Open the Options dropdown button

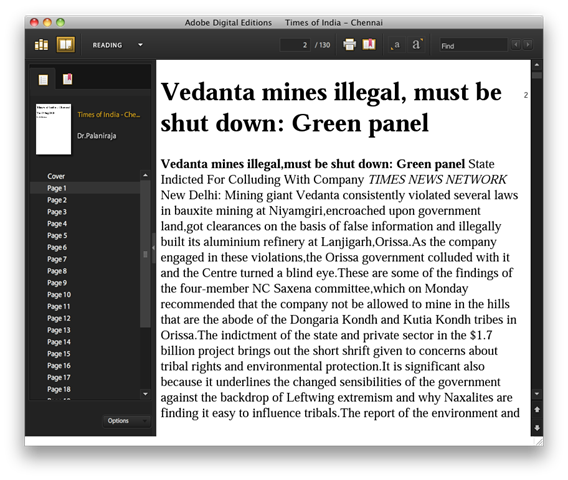[126, 421]
